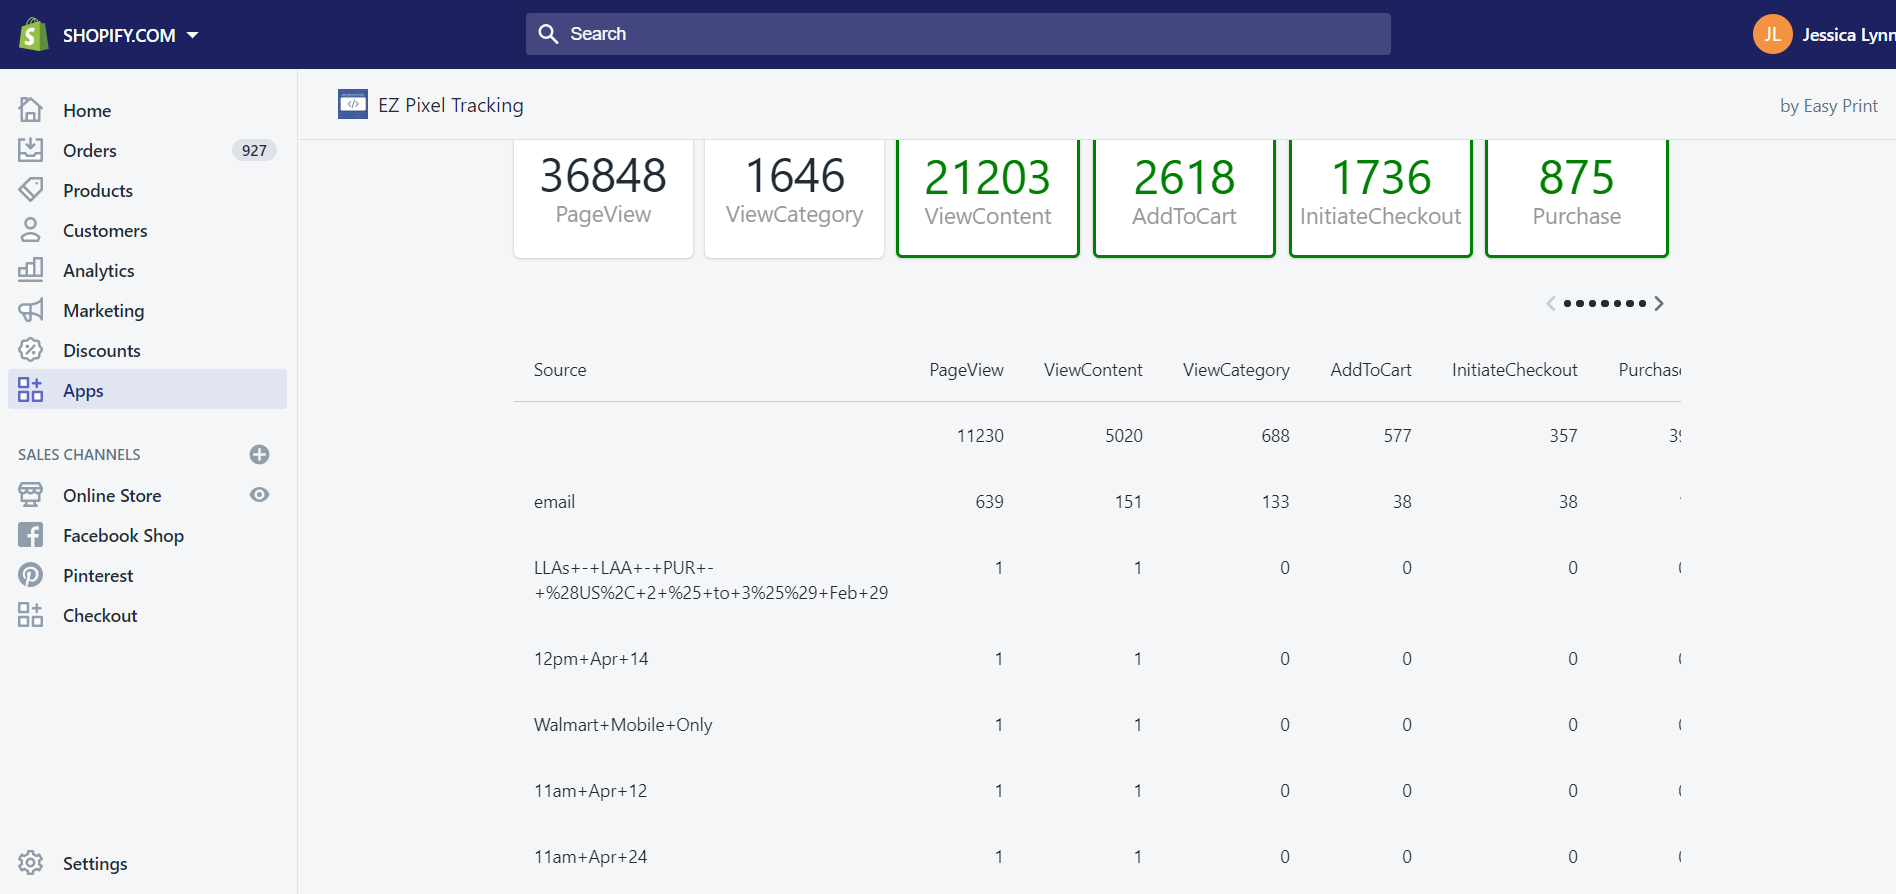Click the Products tag icon
The width and height of the screenshot is (1896, 894).
pos(31,190)
